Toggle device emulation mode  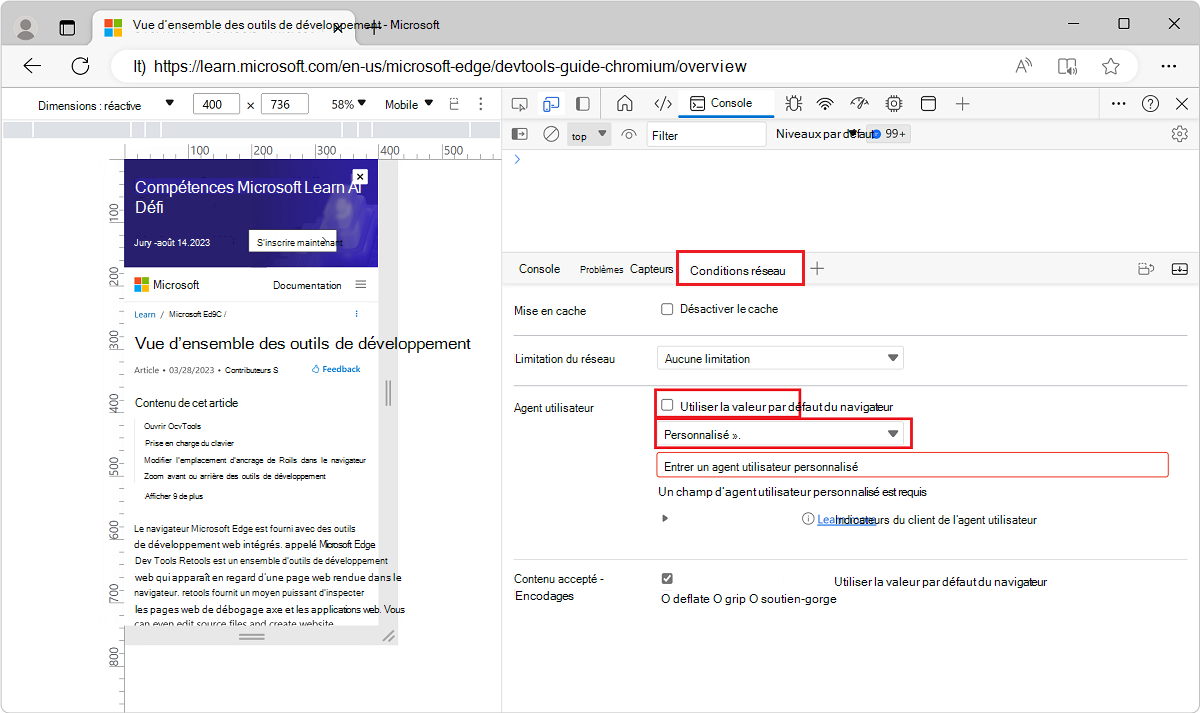tap(551, 103)
